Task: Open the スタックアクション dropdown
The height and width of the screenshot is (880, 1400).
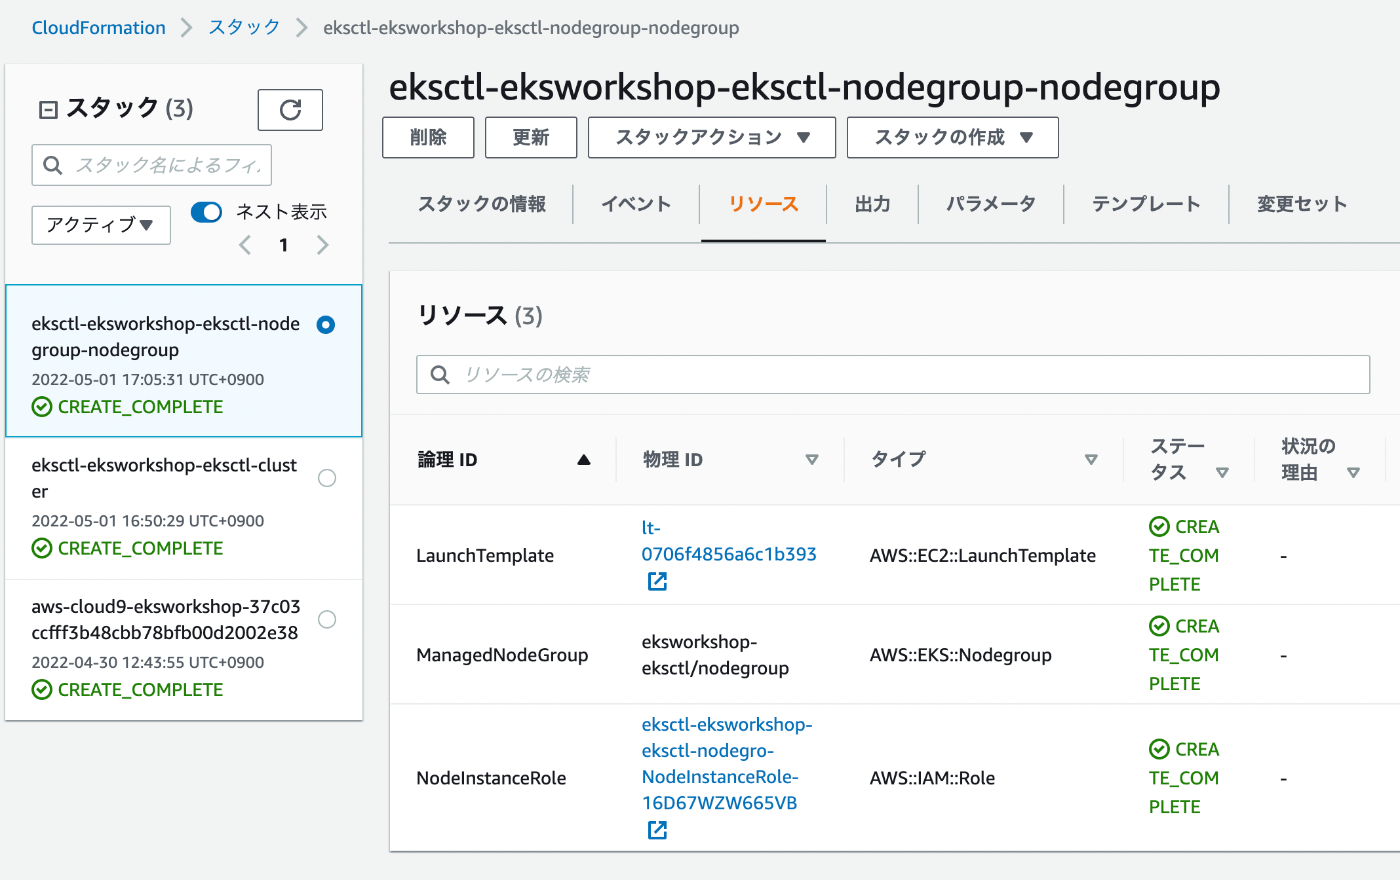Action: pos(712,137)
